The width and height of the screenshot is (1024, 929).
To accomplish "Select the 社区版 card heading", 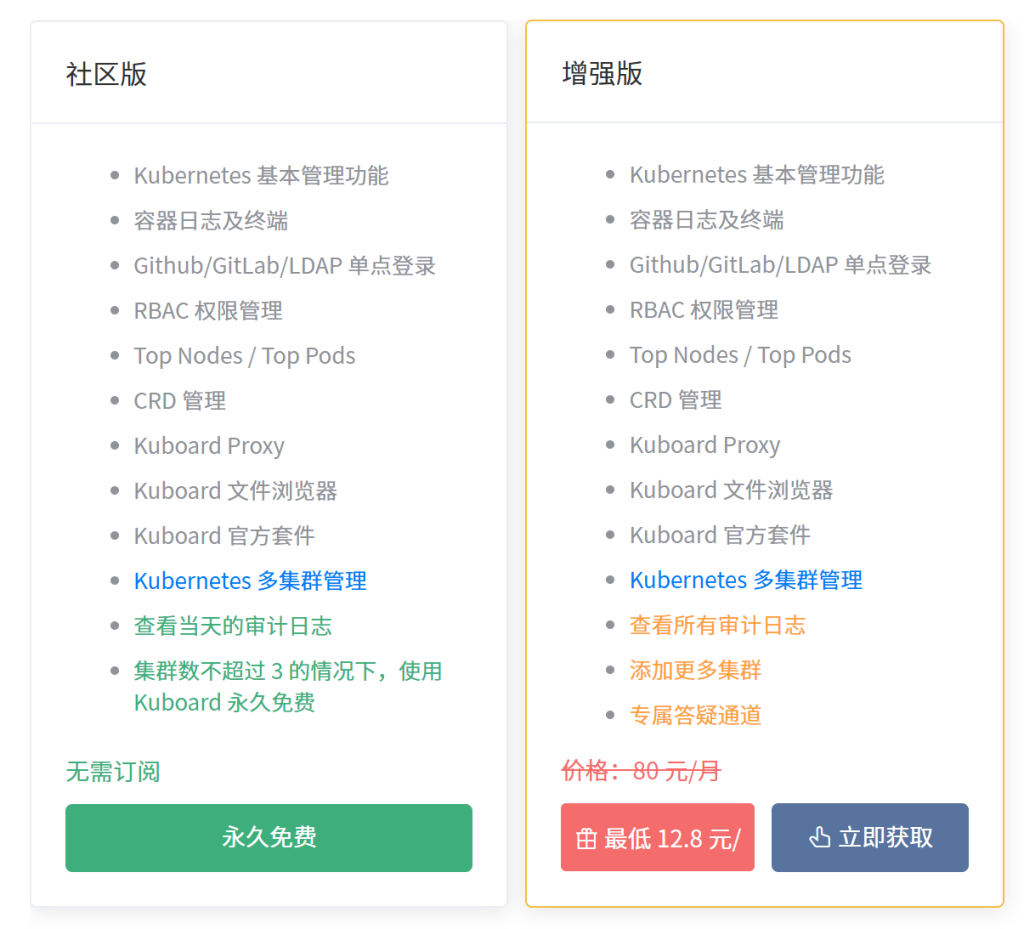I will coord(107,74).
